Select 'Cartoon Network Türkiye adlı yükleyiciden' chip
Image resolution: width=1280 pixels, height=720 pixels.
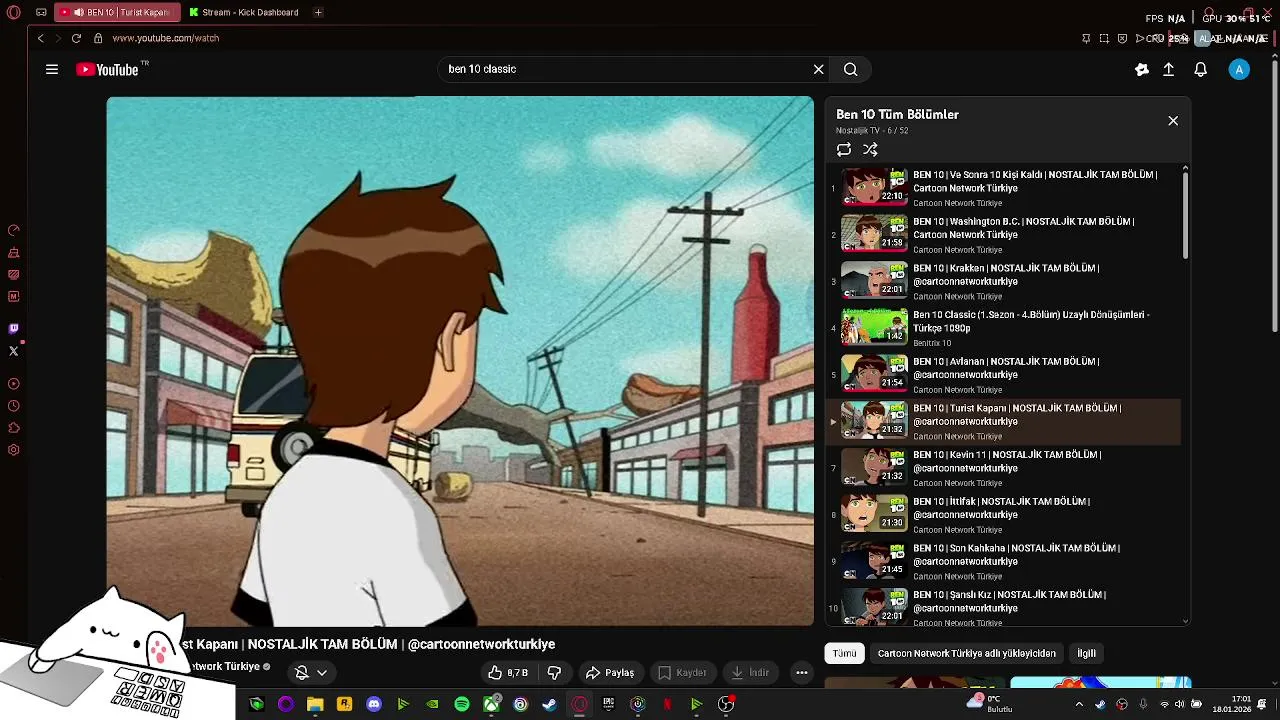pos(967,653)
